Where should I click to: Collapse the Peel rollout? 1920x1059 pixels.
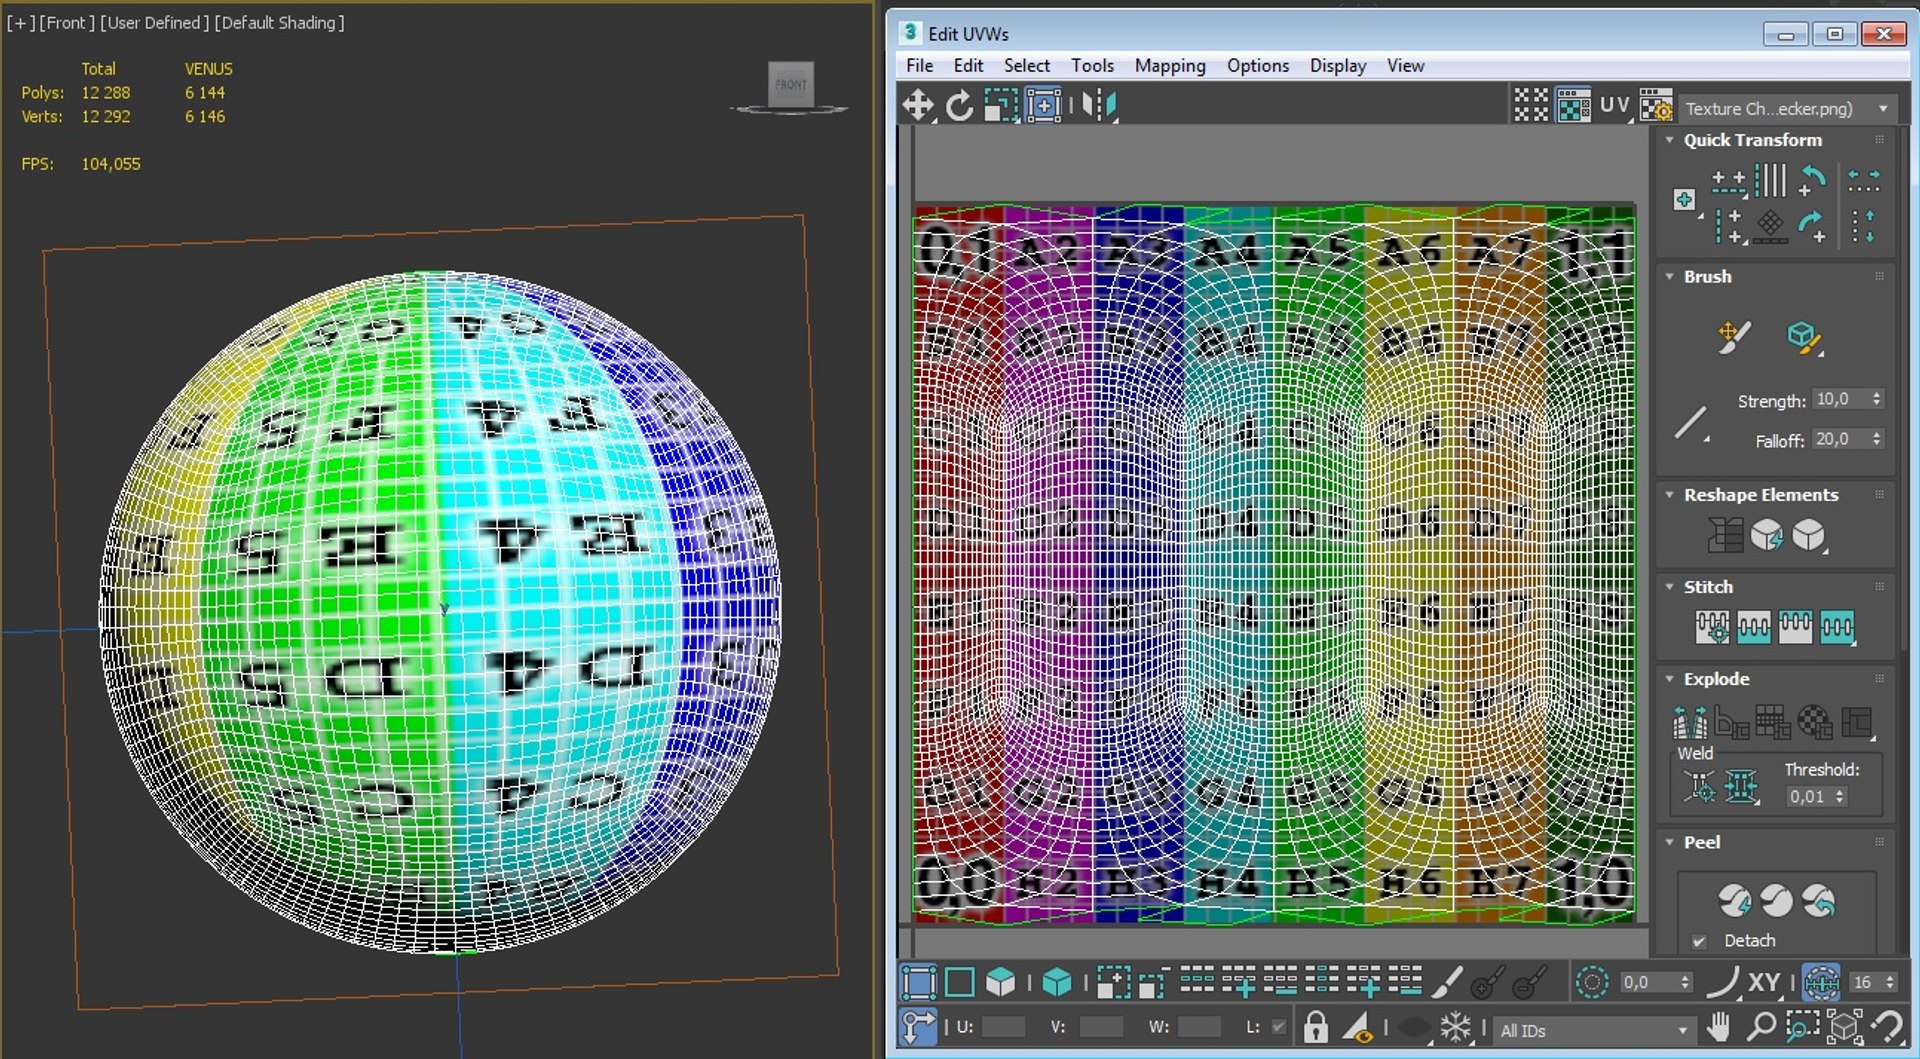click(x=1669, y=843)
